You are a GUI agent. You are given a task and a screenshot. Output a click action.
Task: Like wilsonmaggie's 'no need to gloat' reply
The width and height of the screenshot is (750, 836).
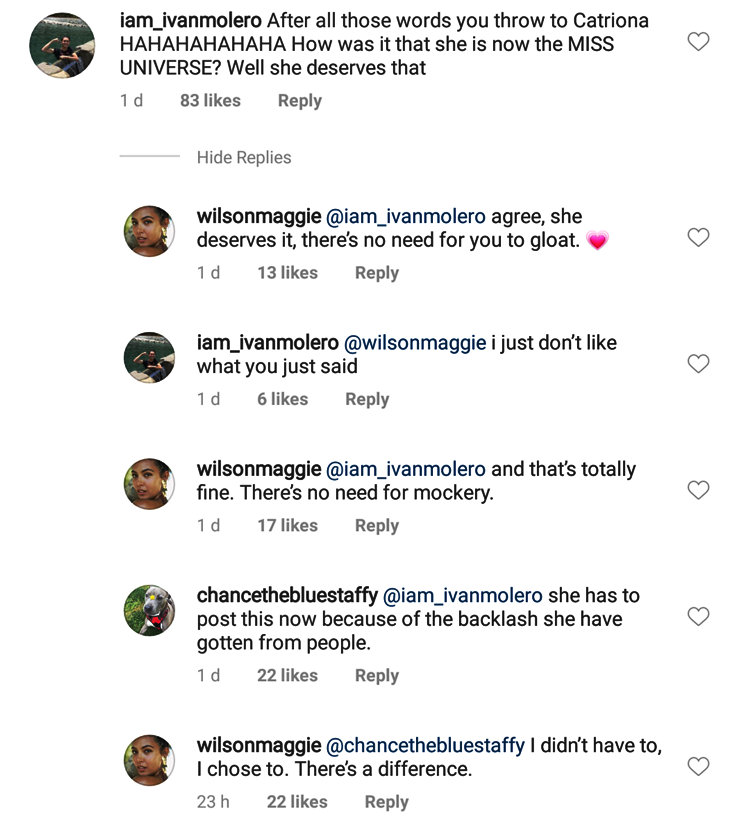(699, 238)
